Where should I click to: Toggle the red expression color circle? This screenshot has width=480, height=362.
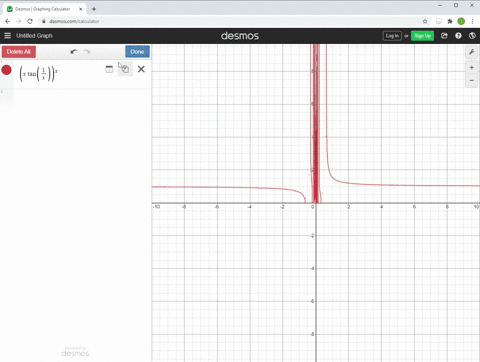pyautogui.click(x=7, y=70)
